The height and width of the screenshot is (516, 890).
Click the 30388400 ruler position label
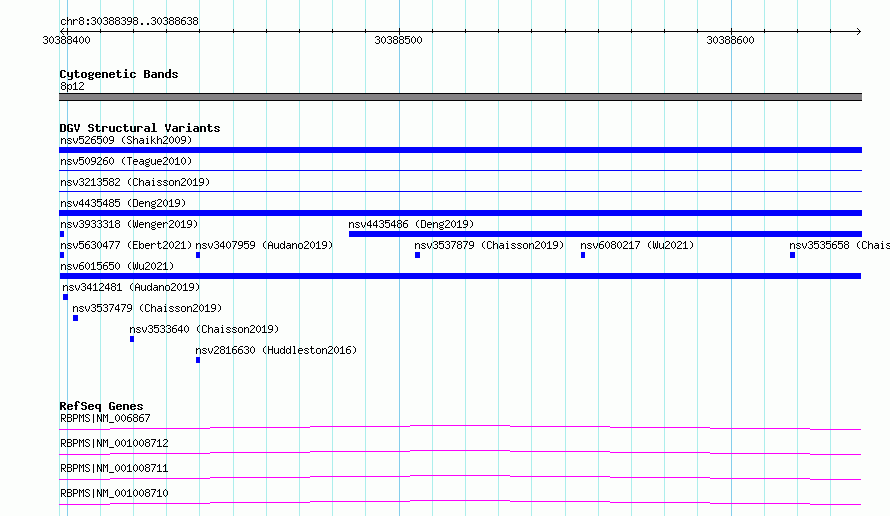(x=66, y=40)
